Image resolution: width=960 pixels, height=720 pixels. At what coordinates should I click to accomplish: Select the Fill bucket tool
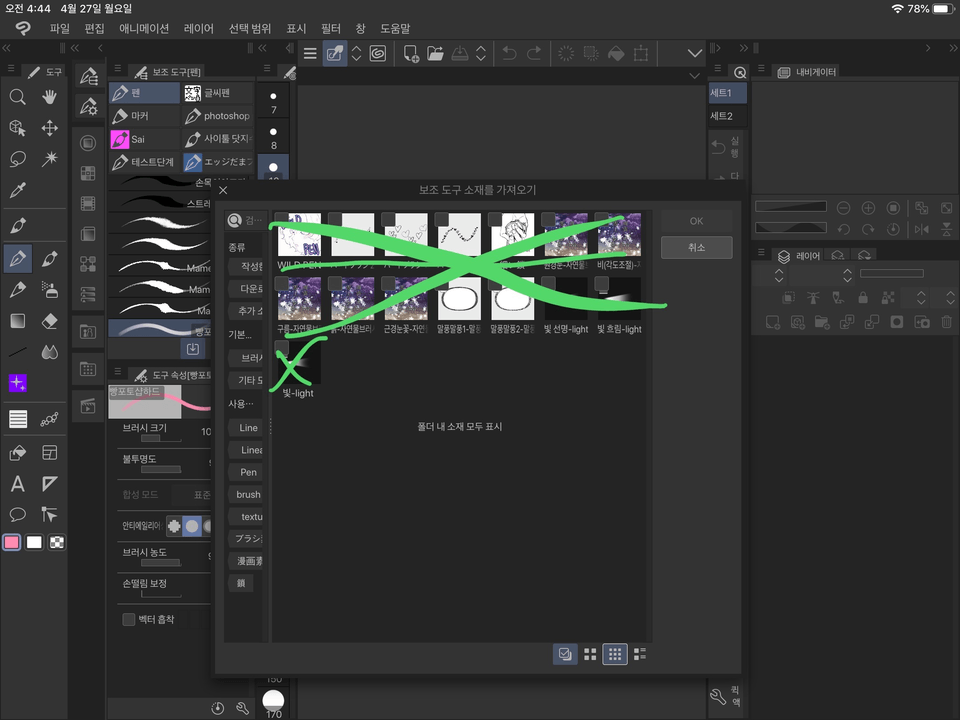(17, 452)
